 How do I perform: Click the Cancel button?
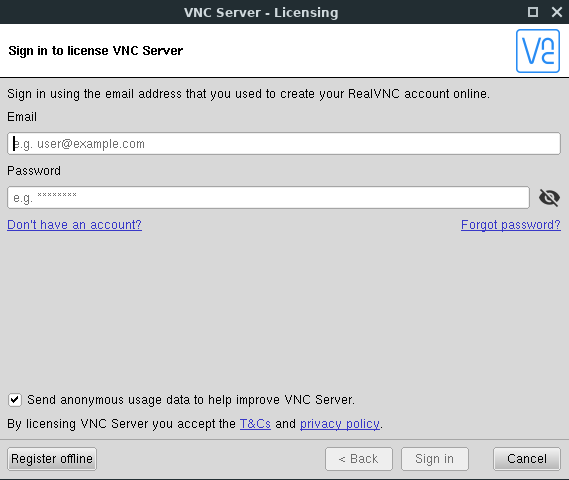(527, 459)
